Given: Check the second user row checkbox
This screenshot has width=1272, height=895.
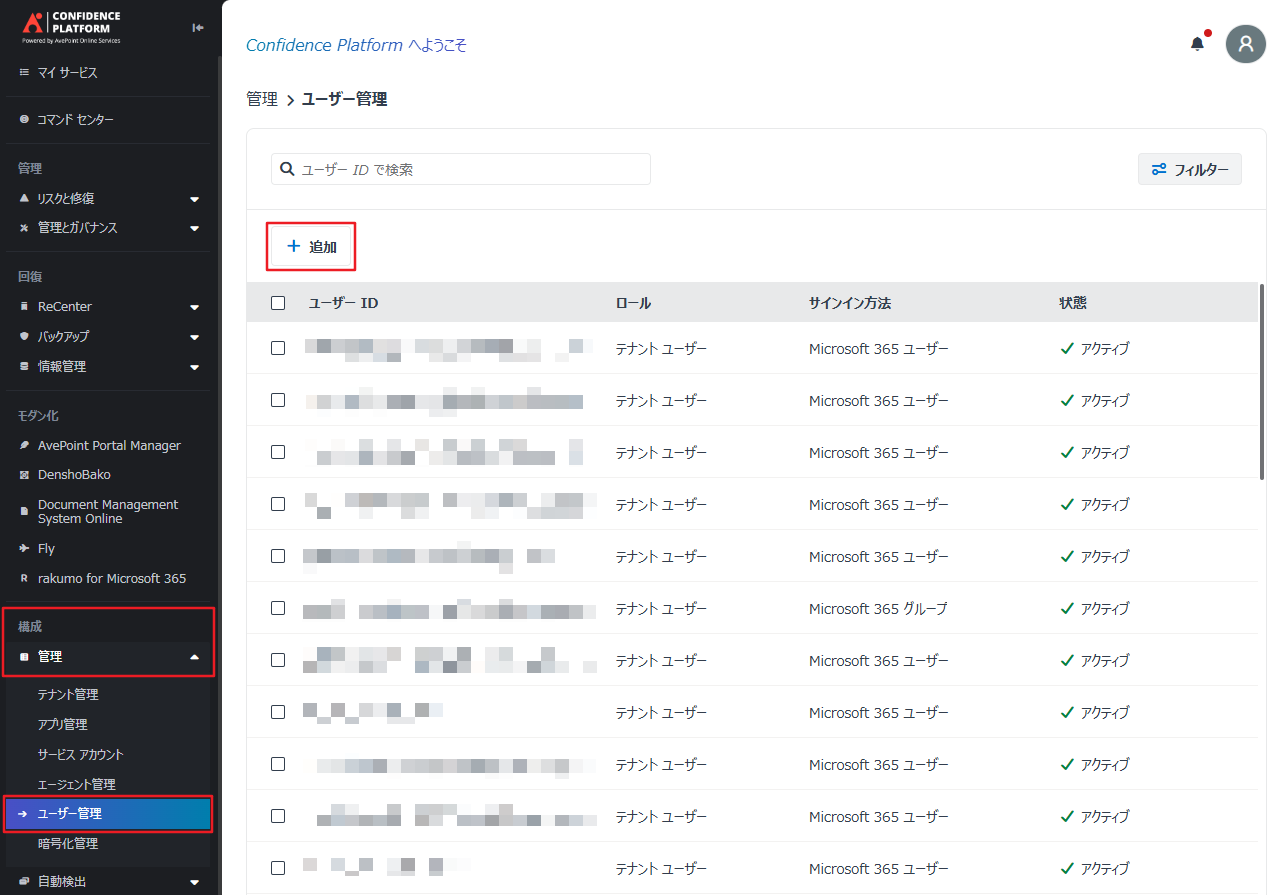Looking at the screenshot, I should (x=278, y=400).
